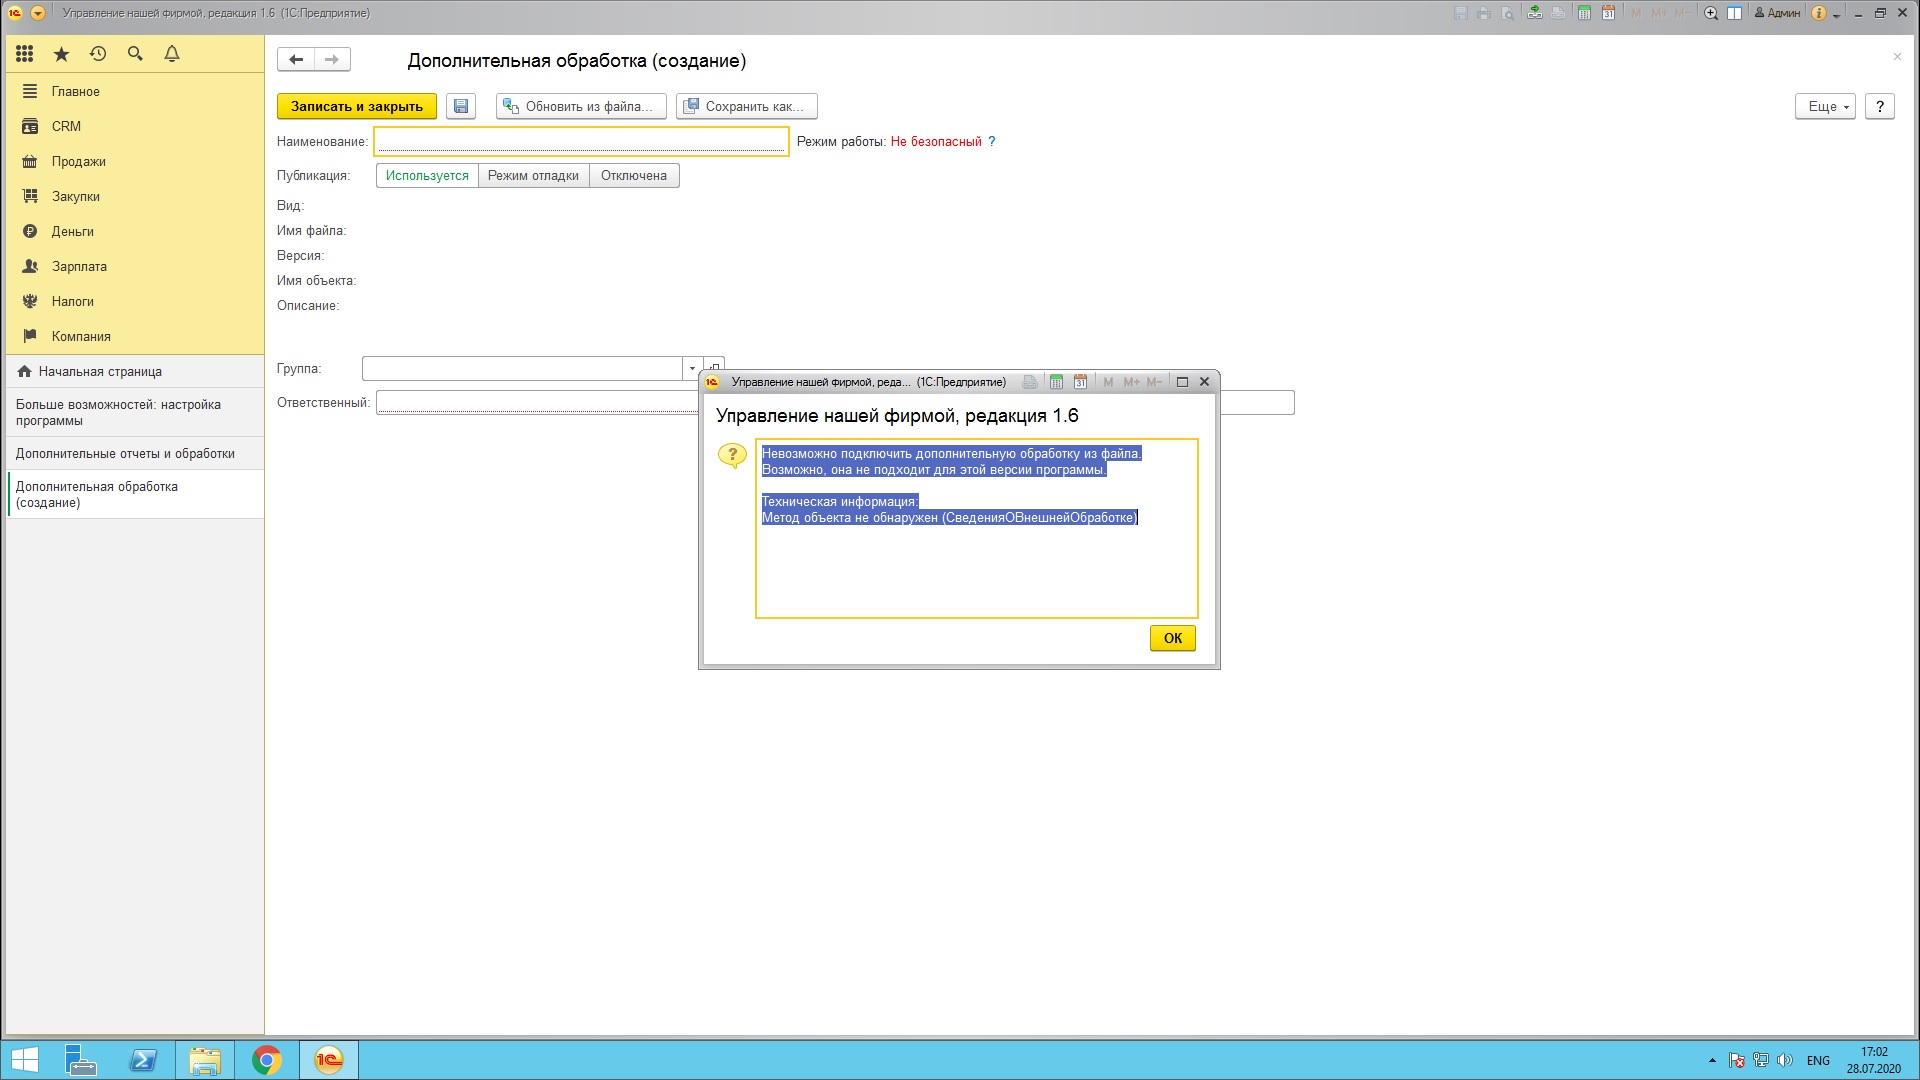Open Google Chrome from taskbar

point(267,1060)
